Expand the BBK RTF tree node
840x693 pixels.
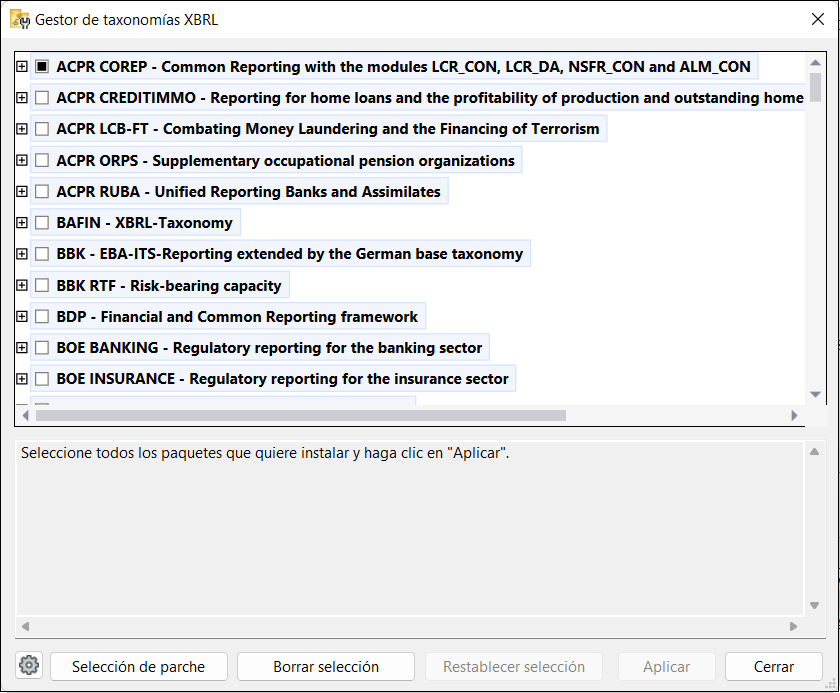[x=21, y=286]
